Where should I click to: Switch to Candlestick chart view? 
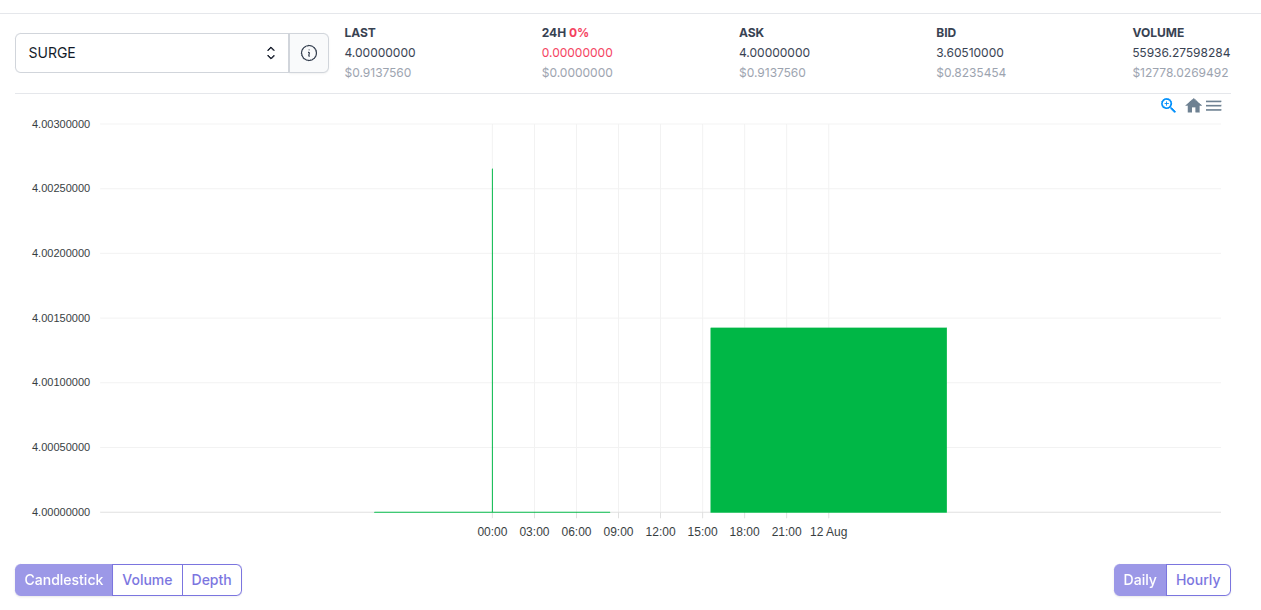64,580
